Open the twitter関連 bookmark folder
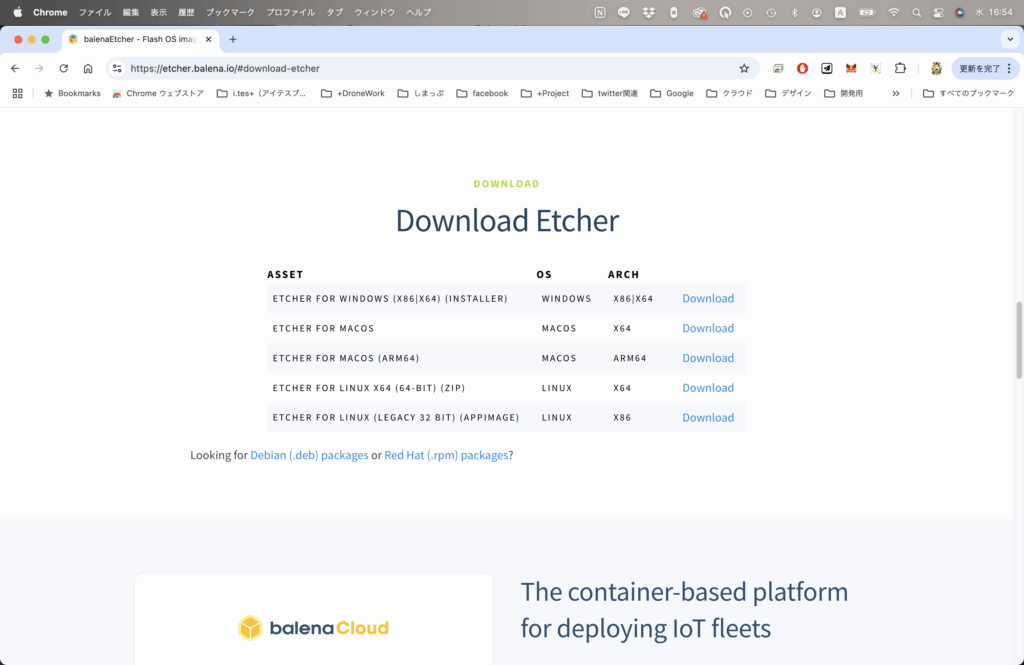This screenshot has height=665, width=1024. [x=609, y=93]
